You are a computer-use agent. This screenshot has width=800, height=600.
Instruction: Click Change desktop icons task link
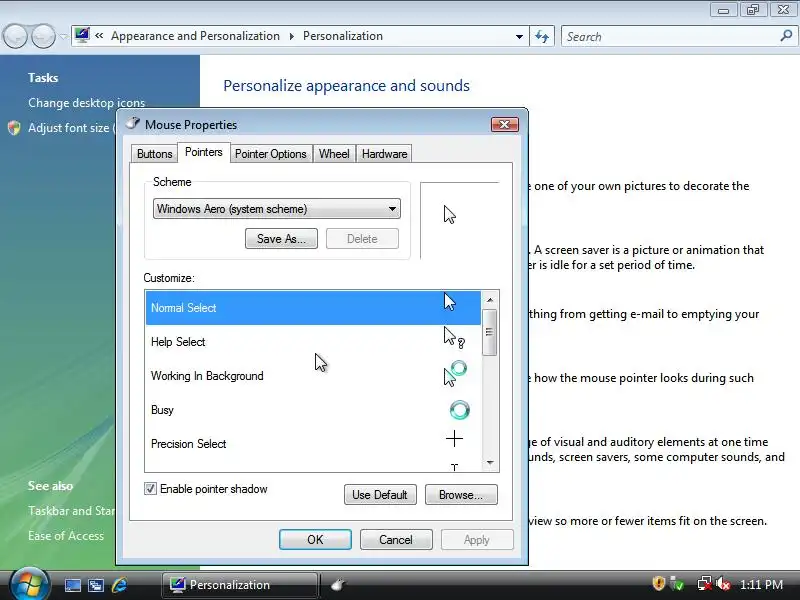click(x=87, y=103)
